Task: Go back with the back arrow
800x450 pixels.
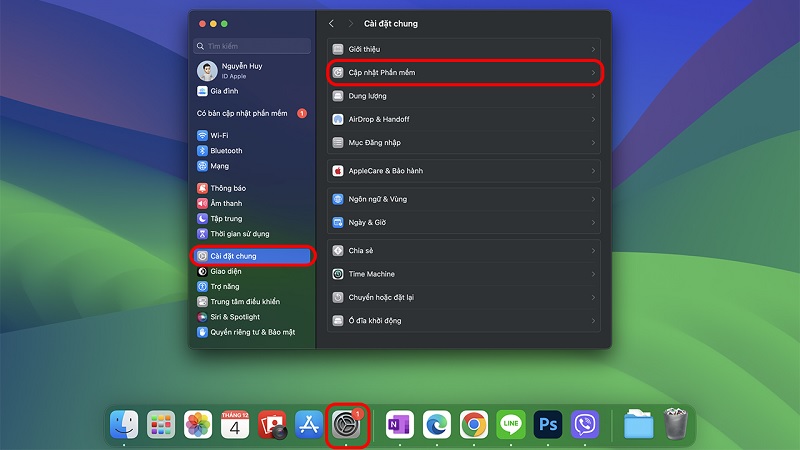Action: [332, 23]
